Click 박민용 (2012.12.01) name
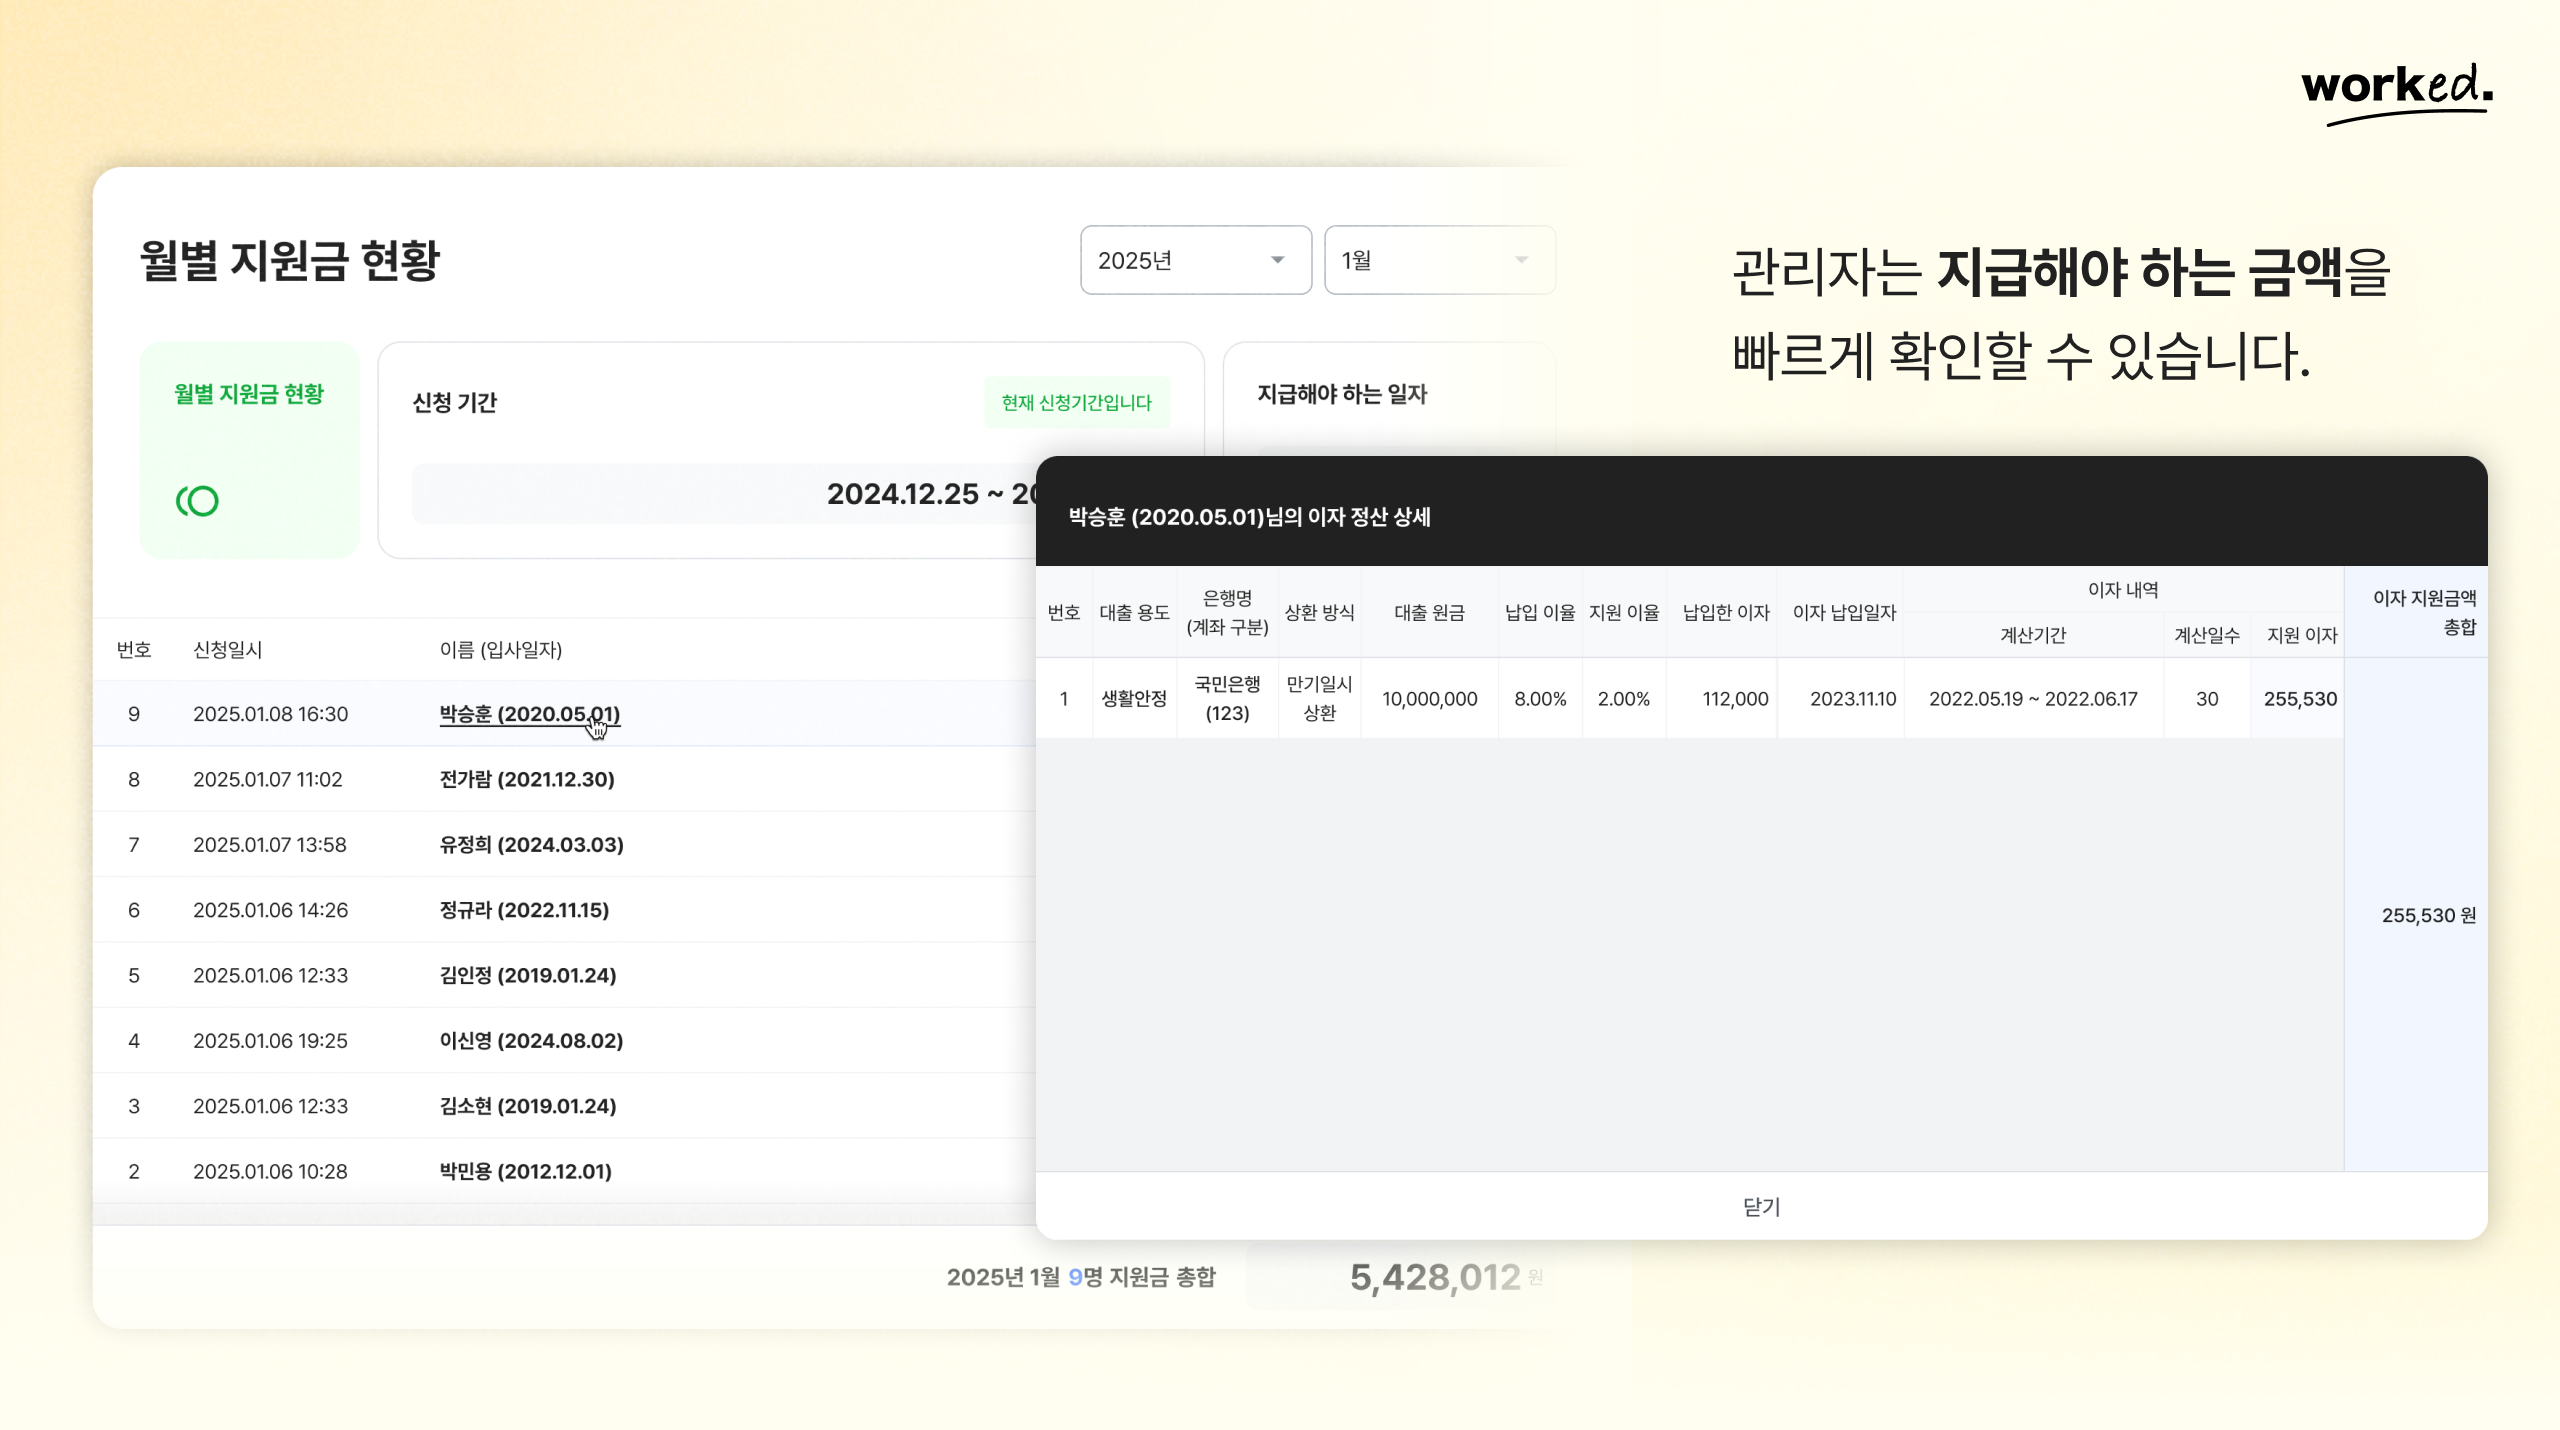Screen dimensions: 2560x1430 click(525, 1171)
